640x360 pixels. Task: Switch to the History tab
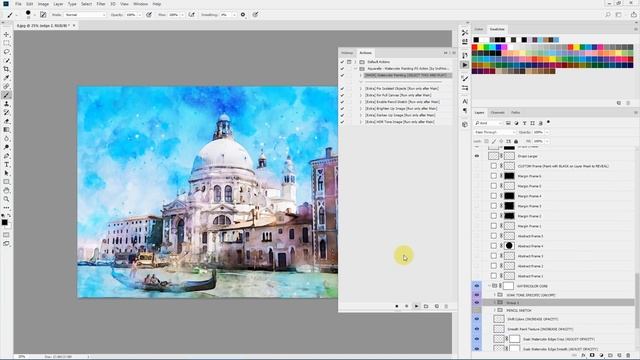(x=347, y=53)
